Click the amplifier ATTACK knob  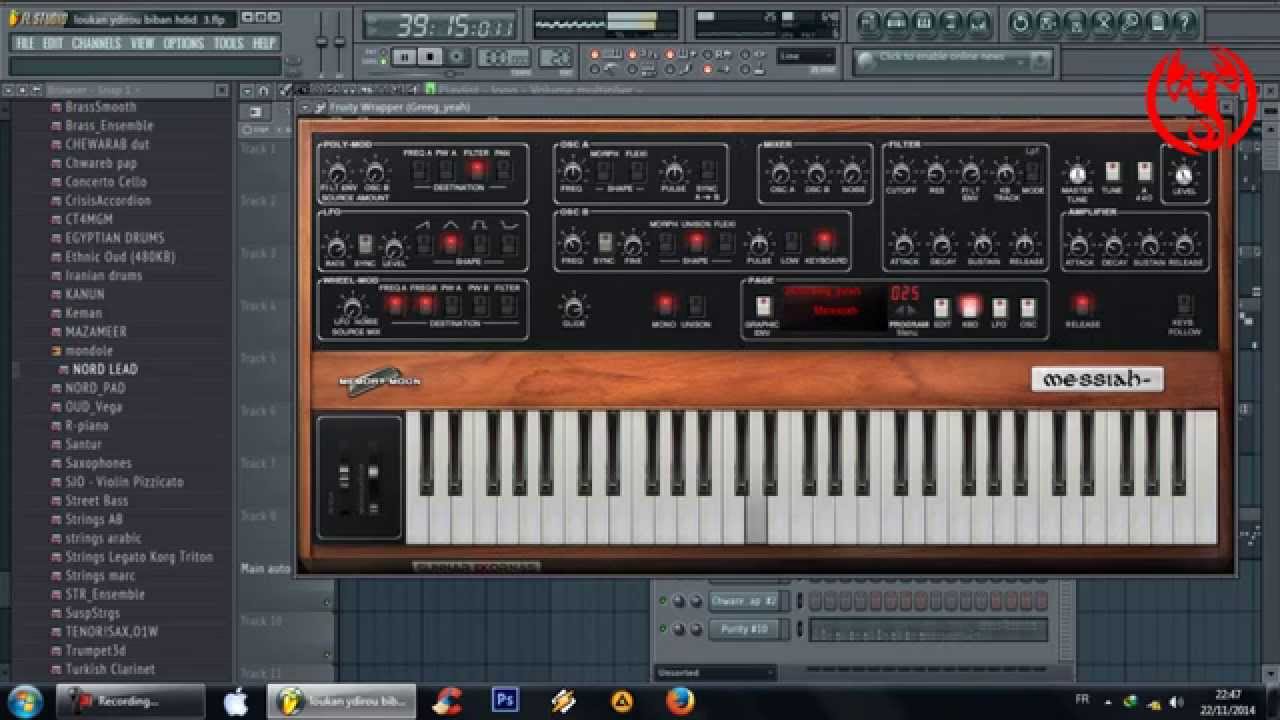[x=1079, y=245]
